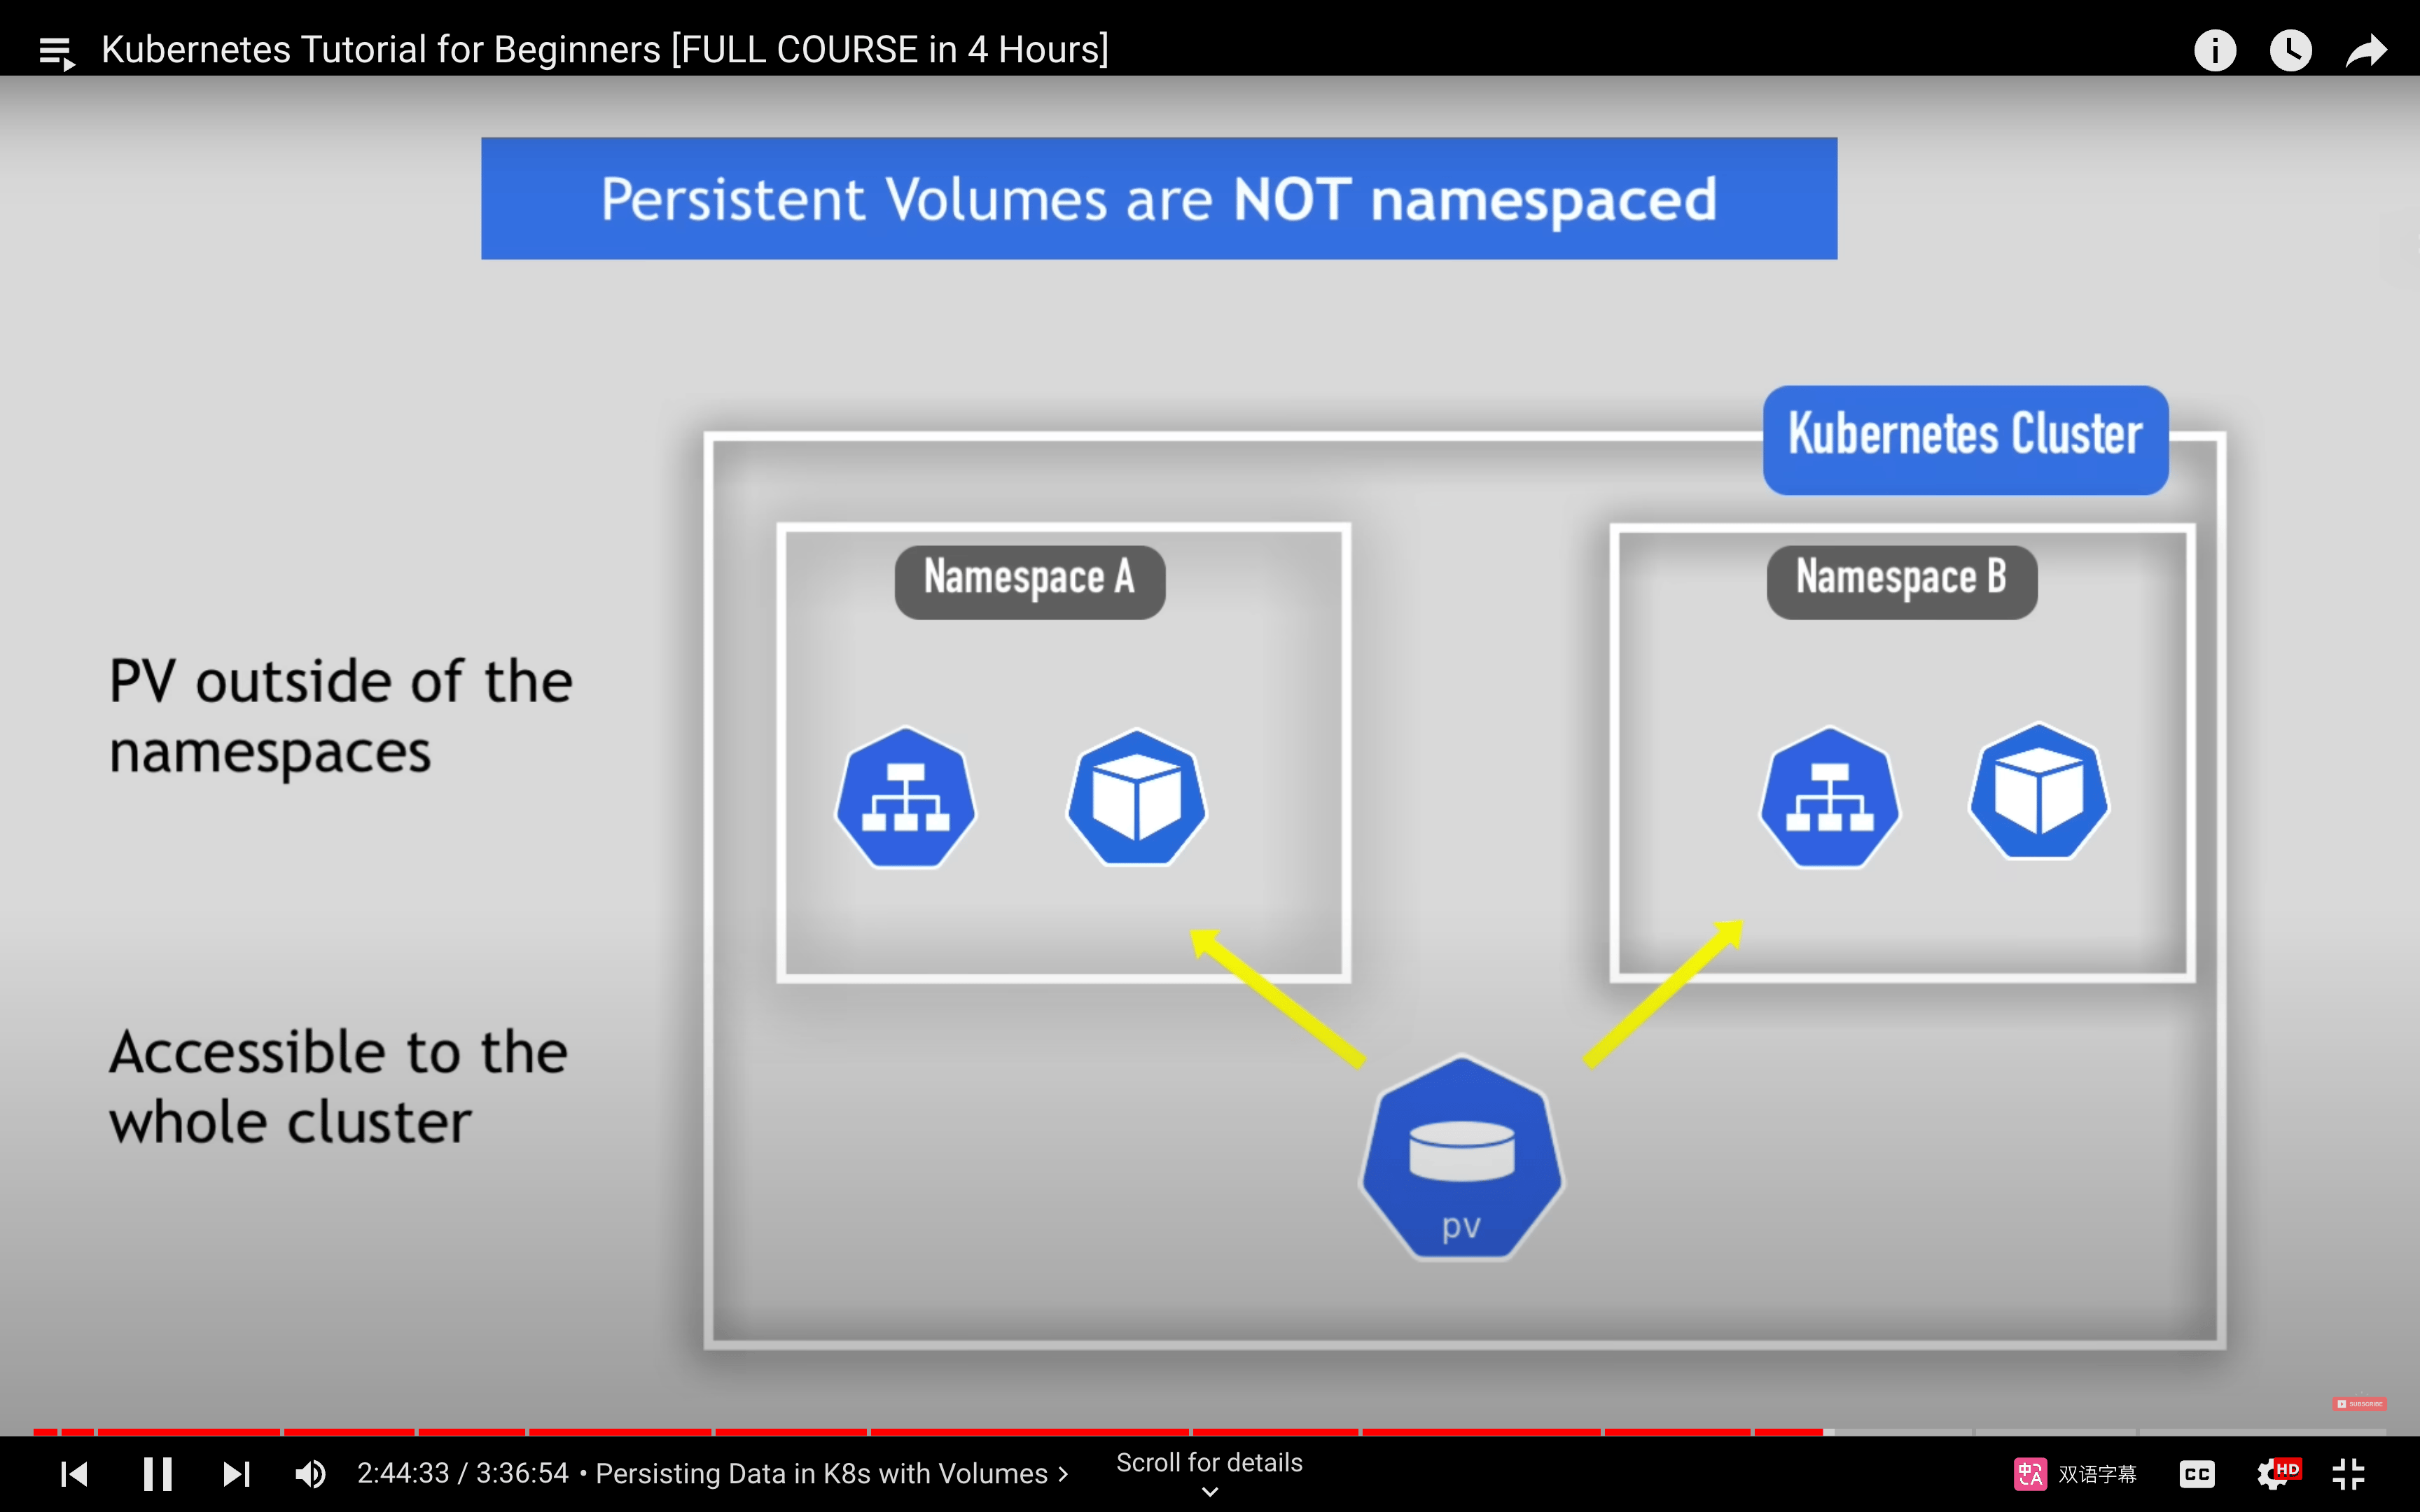This screenshot has height=1512, width=2420.
Task: Pause the playing video
Action: pos(157,1473)
